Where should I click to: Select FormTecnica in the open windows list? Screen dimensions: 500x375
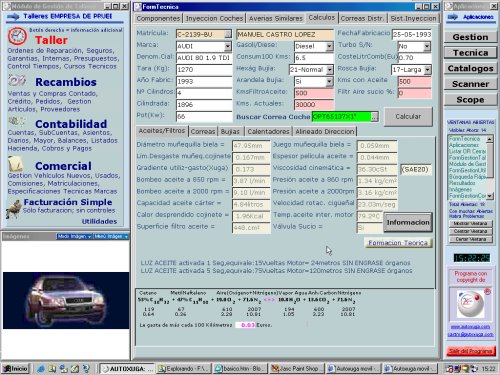(464, 139)
